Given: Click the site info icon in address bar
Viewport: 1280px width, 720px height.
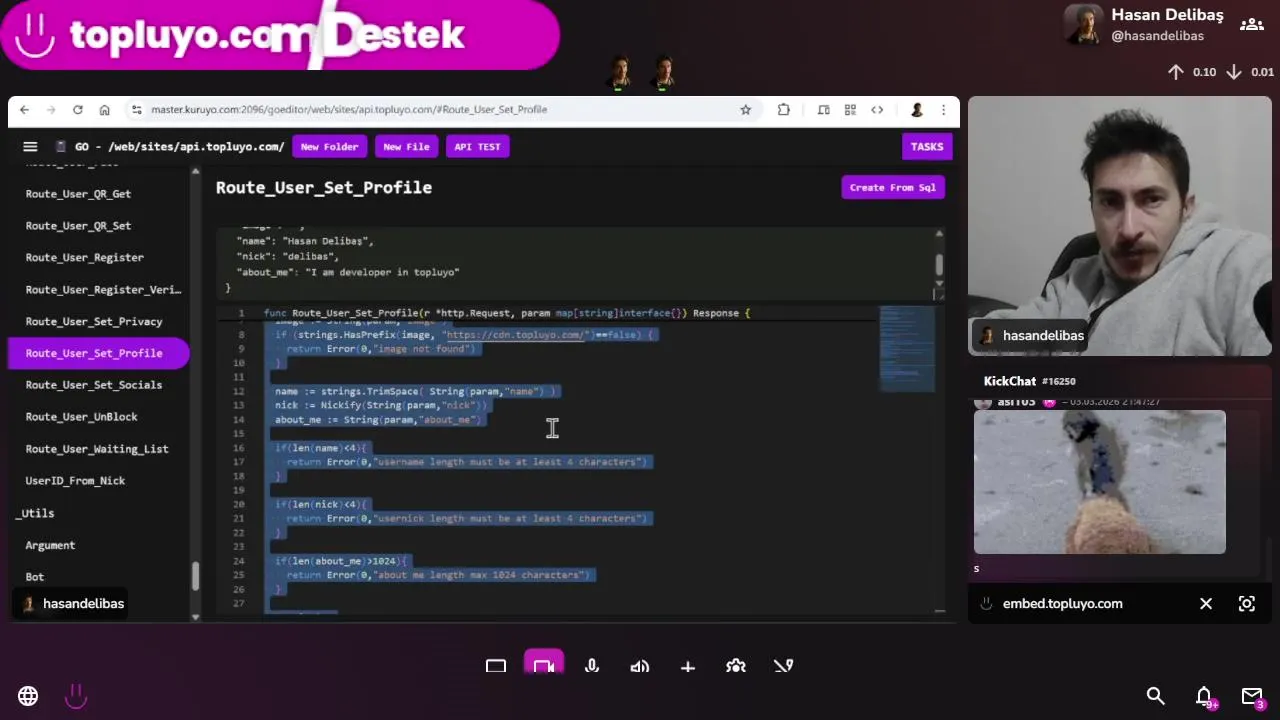Looking at the screenshot, I should (135, 110).
